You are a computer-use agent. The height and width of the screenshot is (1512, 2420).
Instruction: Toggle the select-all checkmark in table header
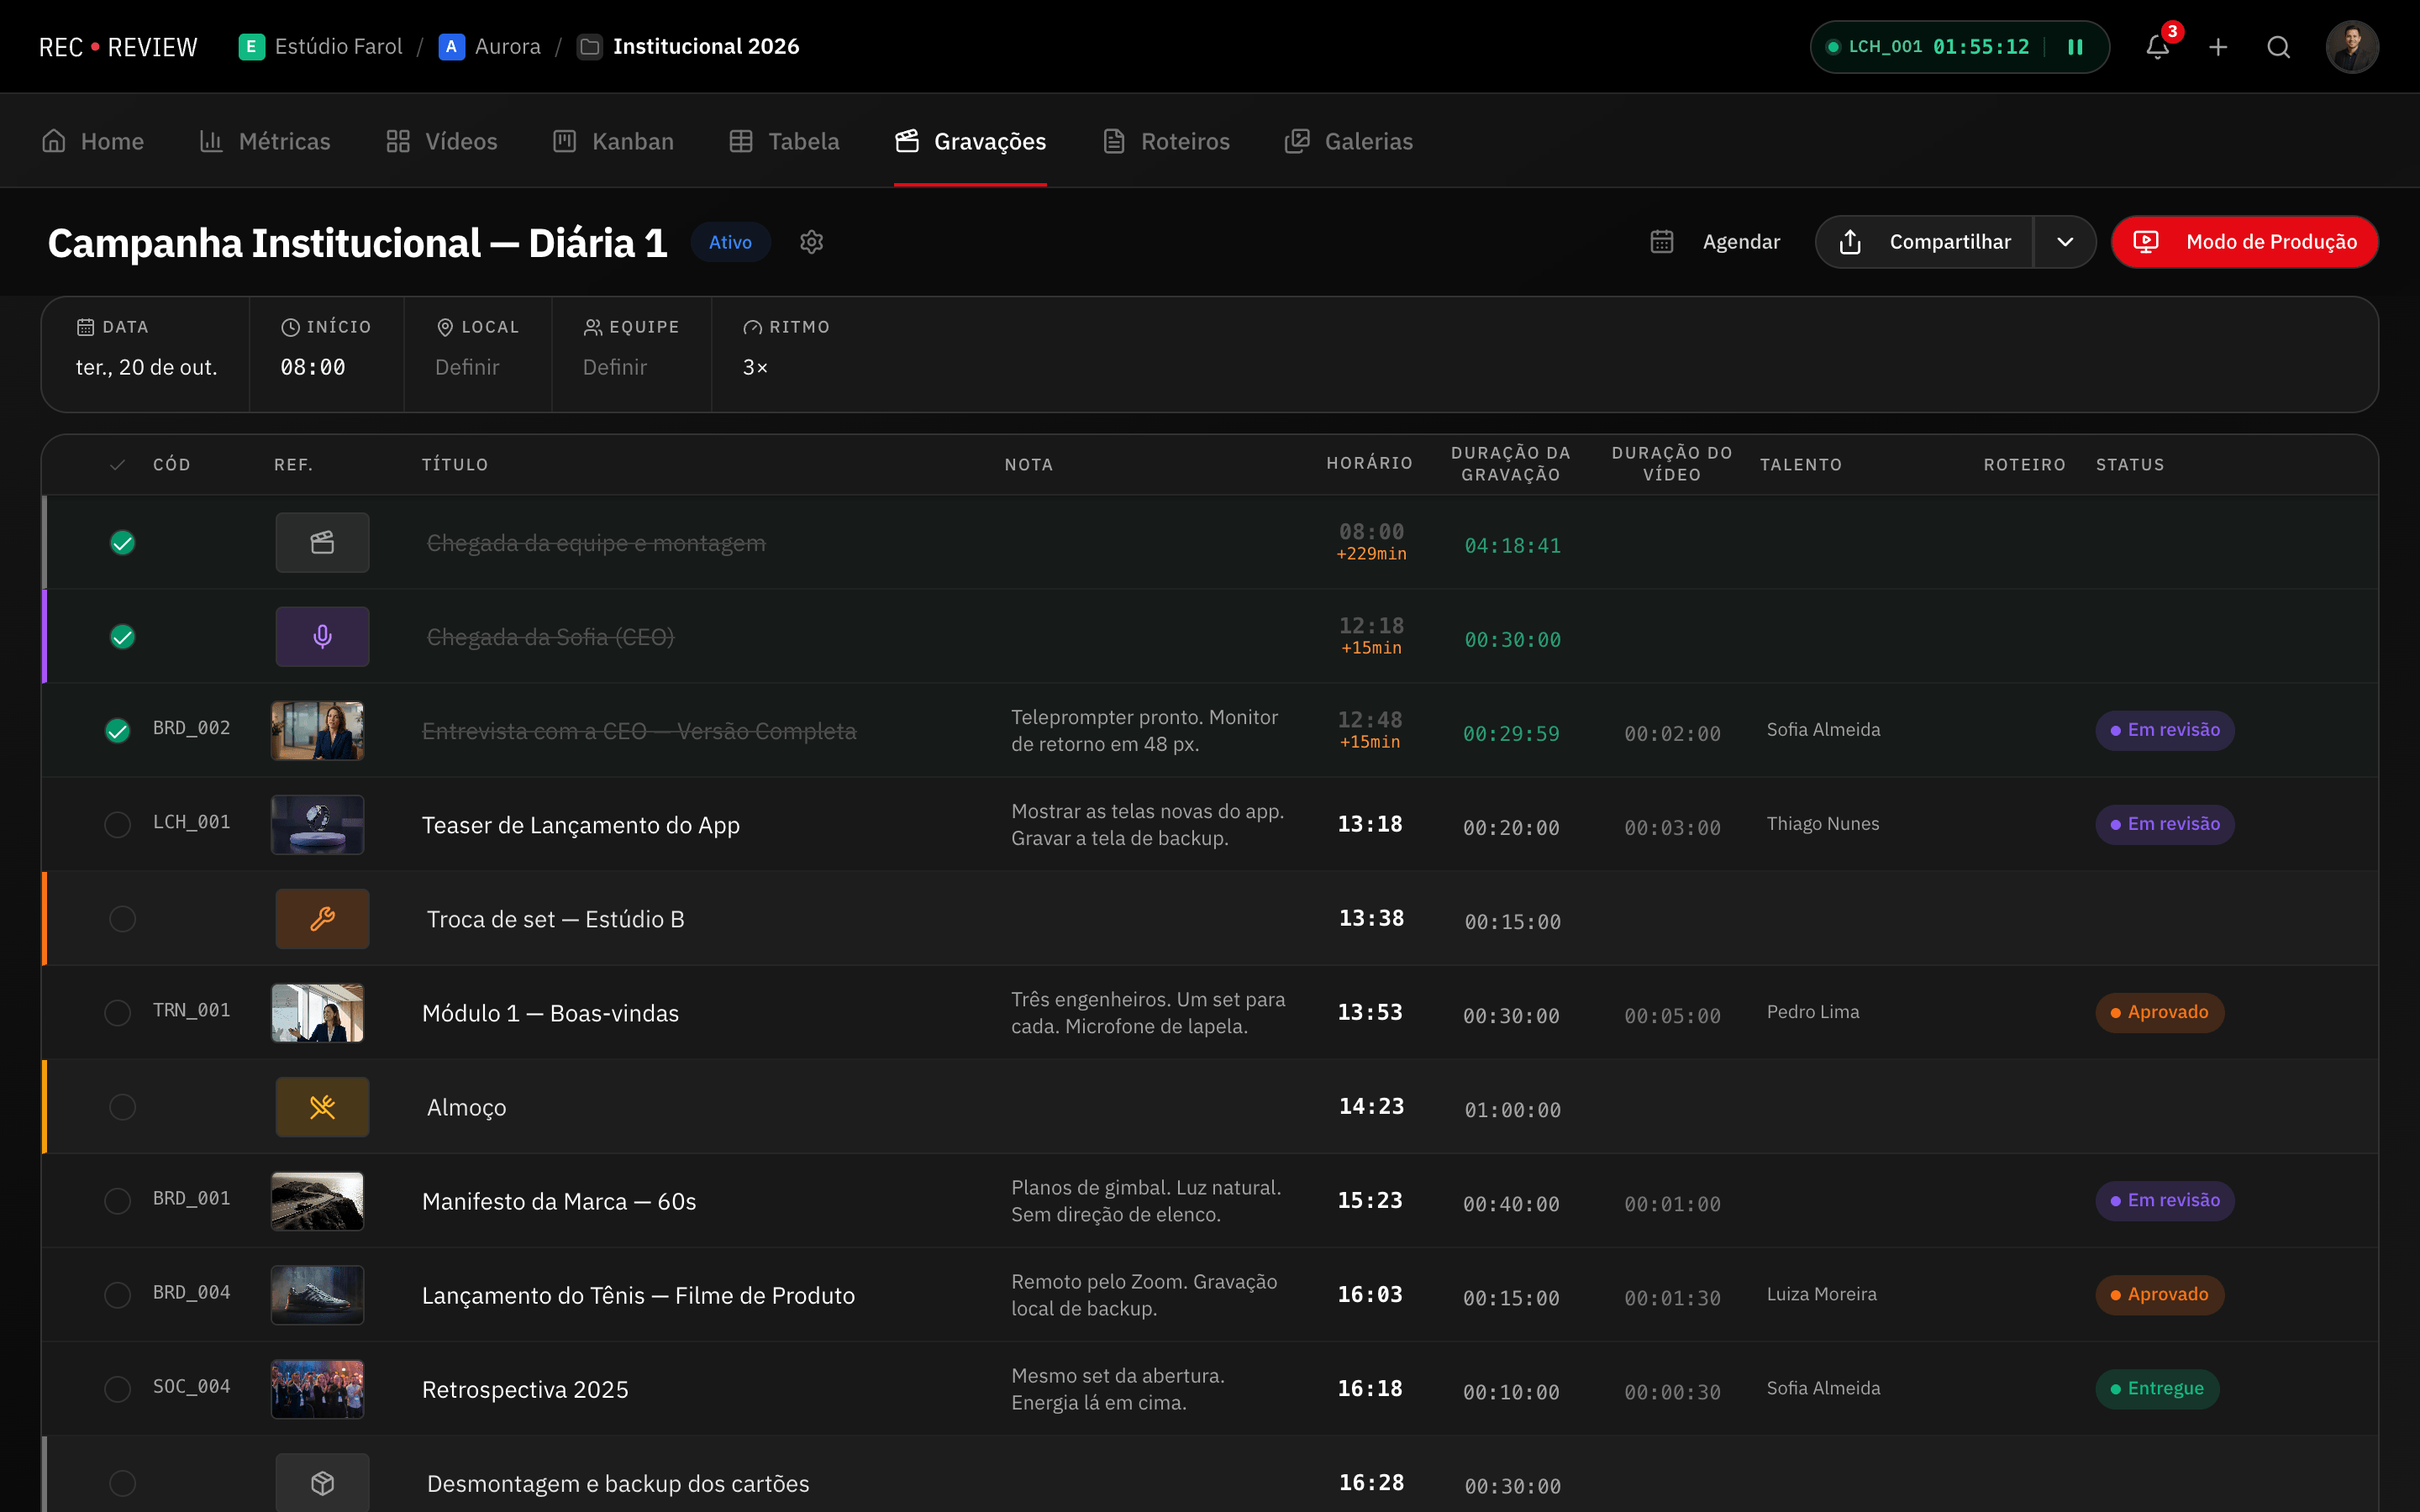click(x=117, y=465)
